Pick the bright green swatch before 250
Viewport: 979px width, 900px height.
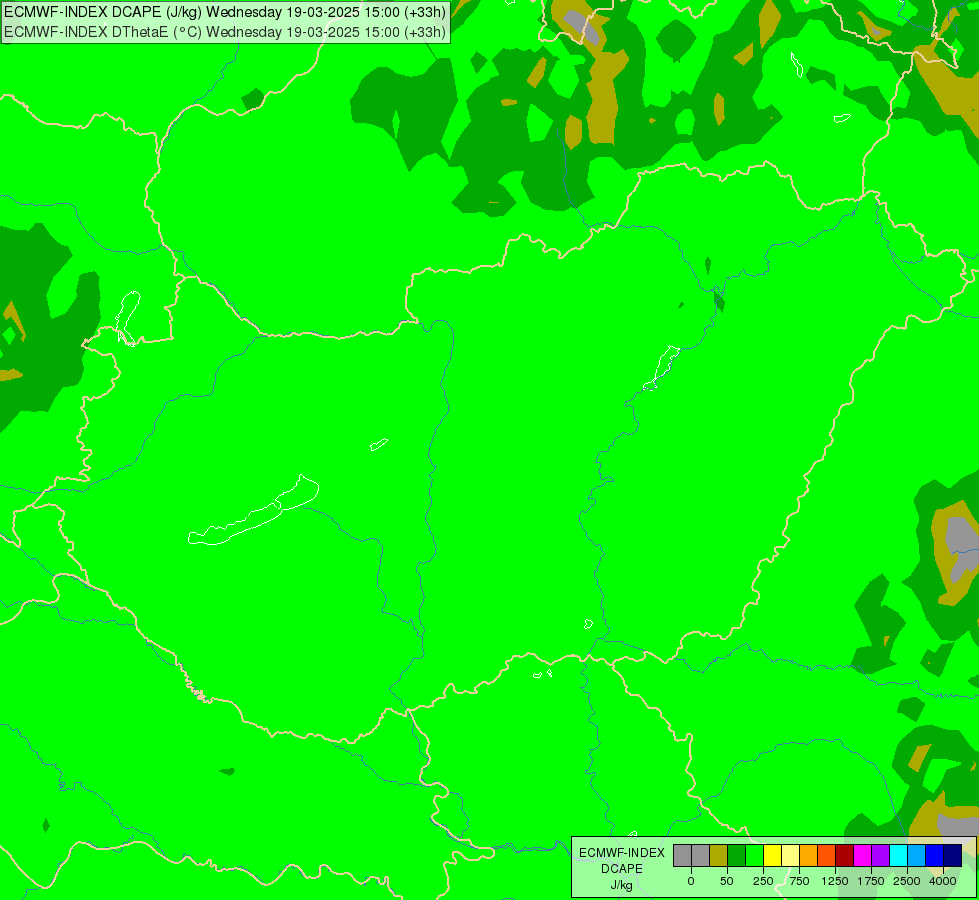[x=754, y=856]
